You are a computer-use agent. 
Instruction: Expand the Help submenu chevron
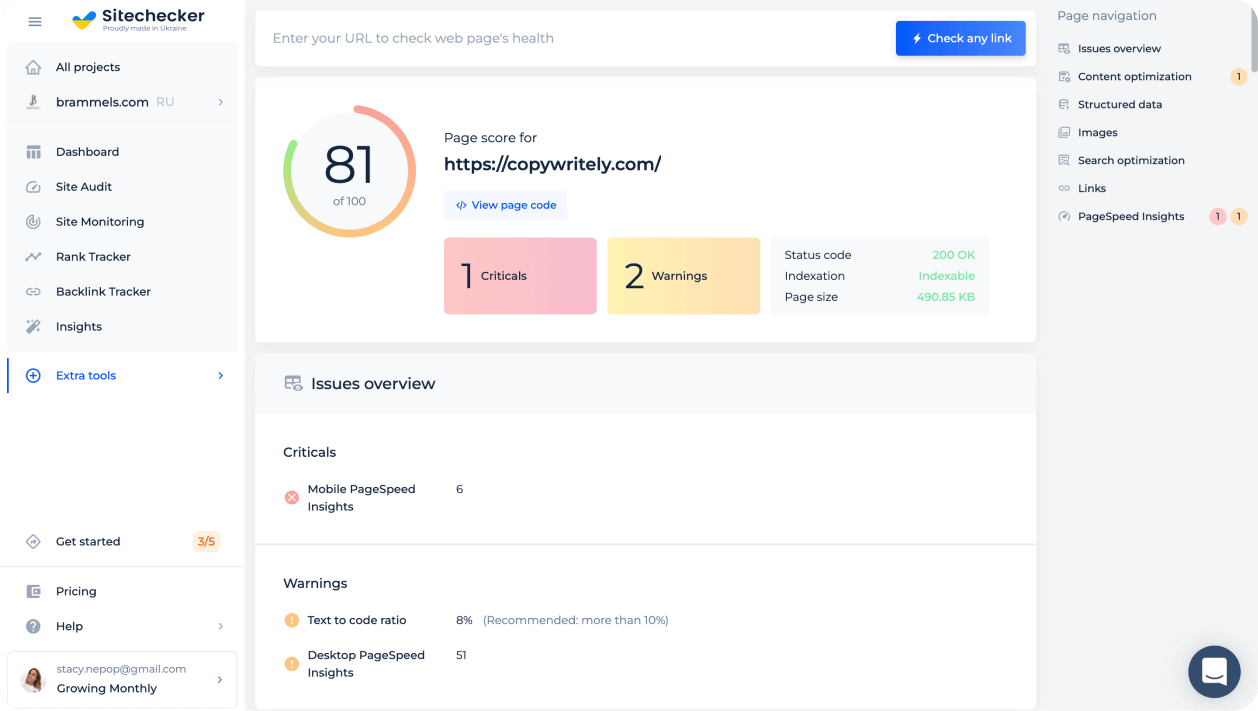(221, 627)
